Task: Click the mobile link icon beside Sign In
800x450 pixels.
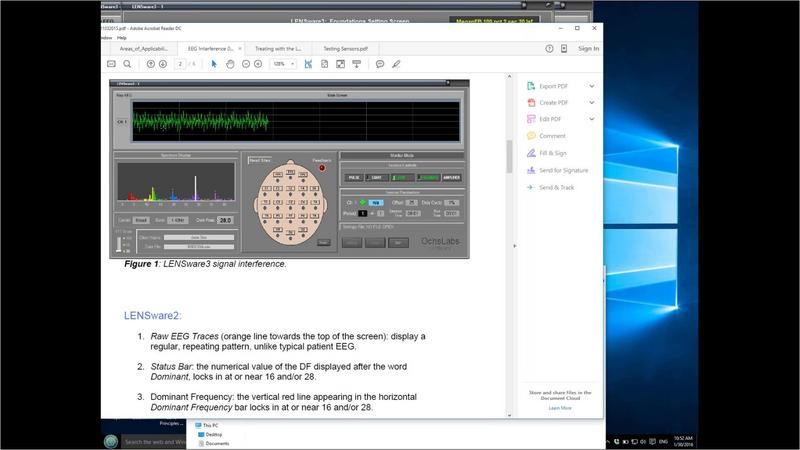Action: pos(564,48)
